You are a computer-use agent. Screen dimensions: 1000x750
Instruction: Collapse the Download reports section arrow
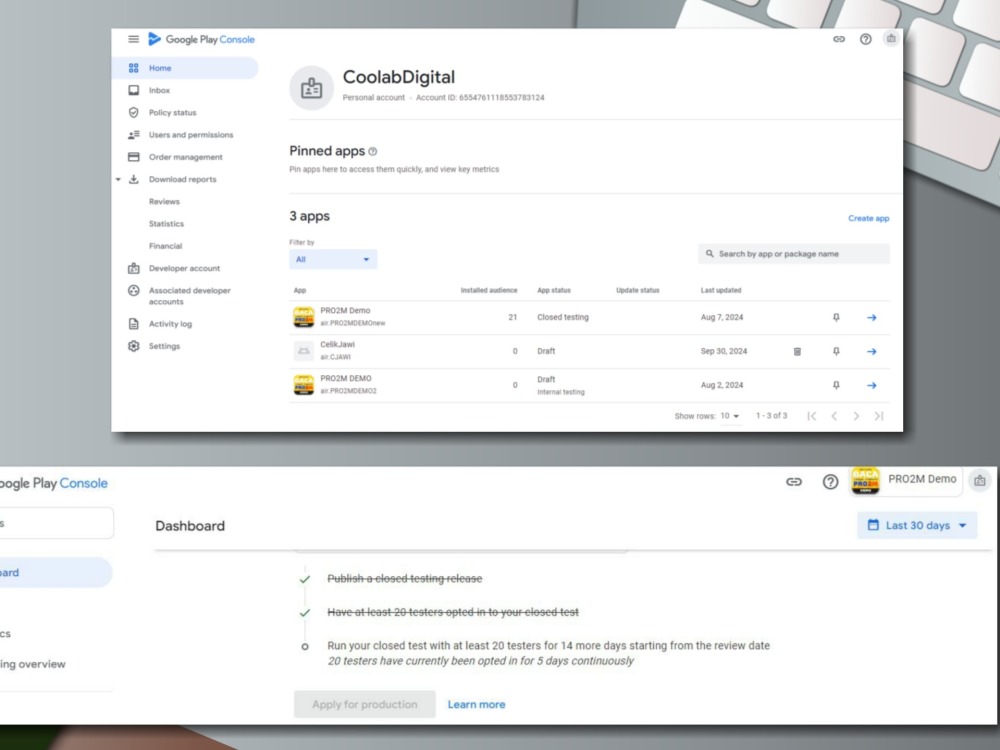[x=118, y=179]
